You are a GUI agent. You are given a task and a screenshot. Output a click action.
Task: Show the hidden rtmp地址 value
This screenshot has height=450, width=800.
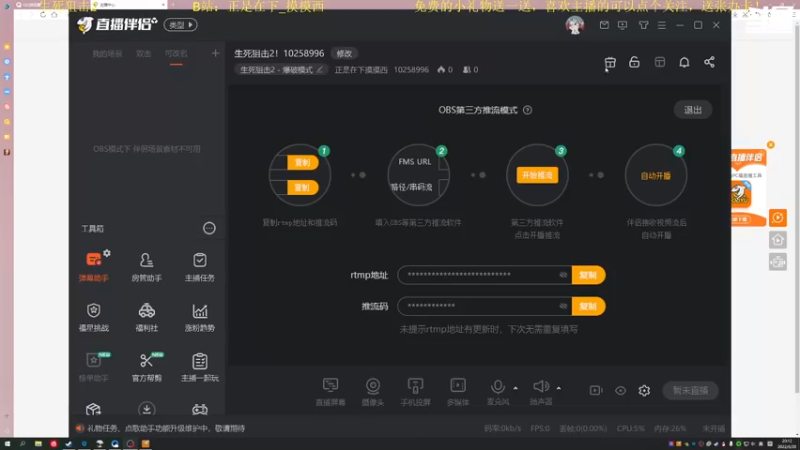click(x=563, y=275)
